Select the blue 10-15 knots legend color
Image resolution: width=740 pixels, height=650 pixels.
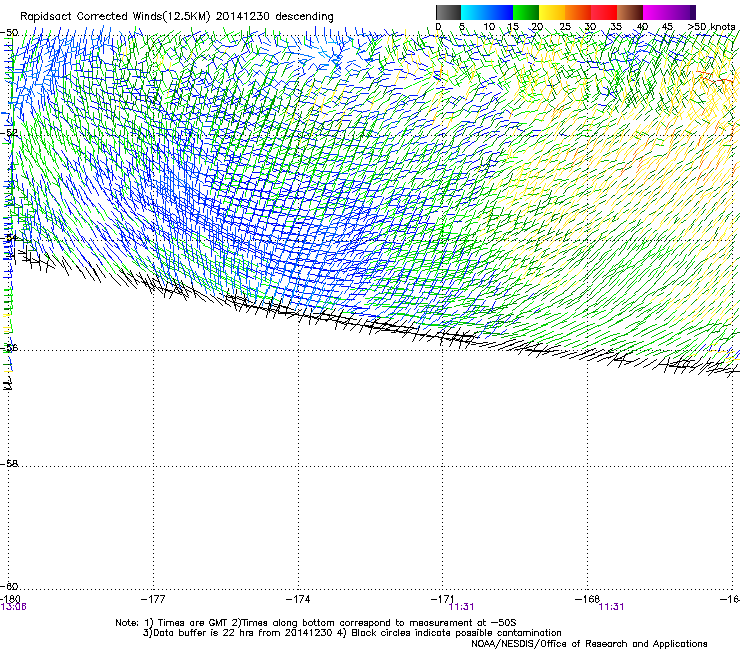coord(500,12)
